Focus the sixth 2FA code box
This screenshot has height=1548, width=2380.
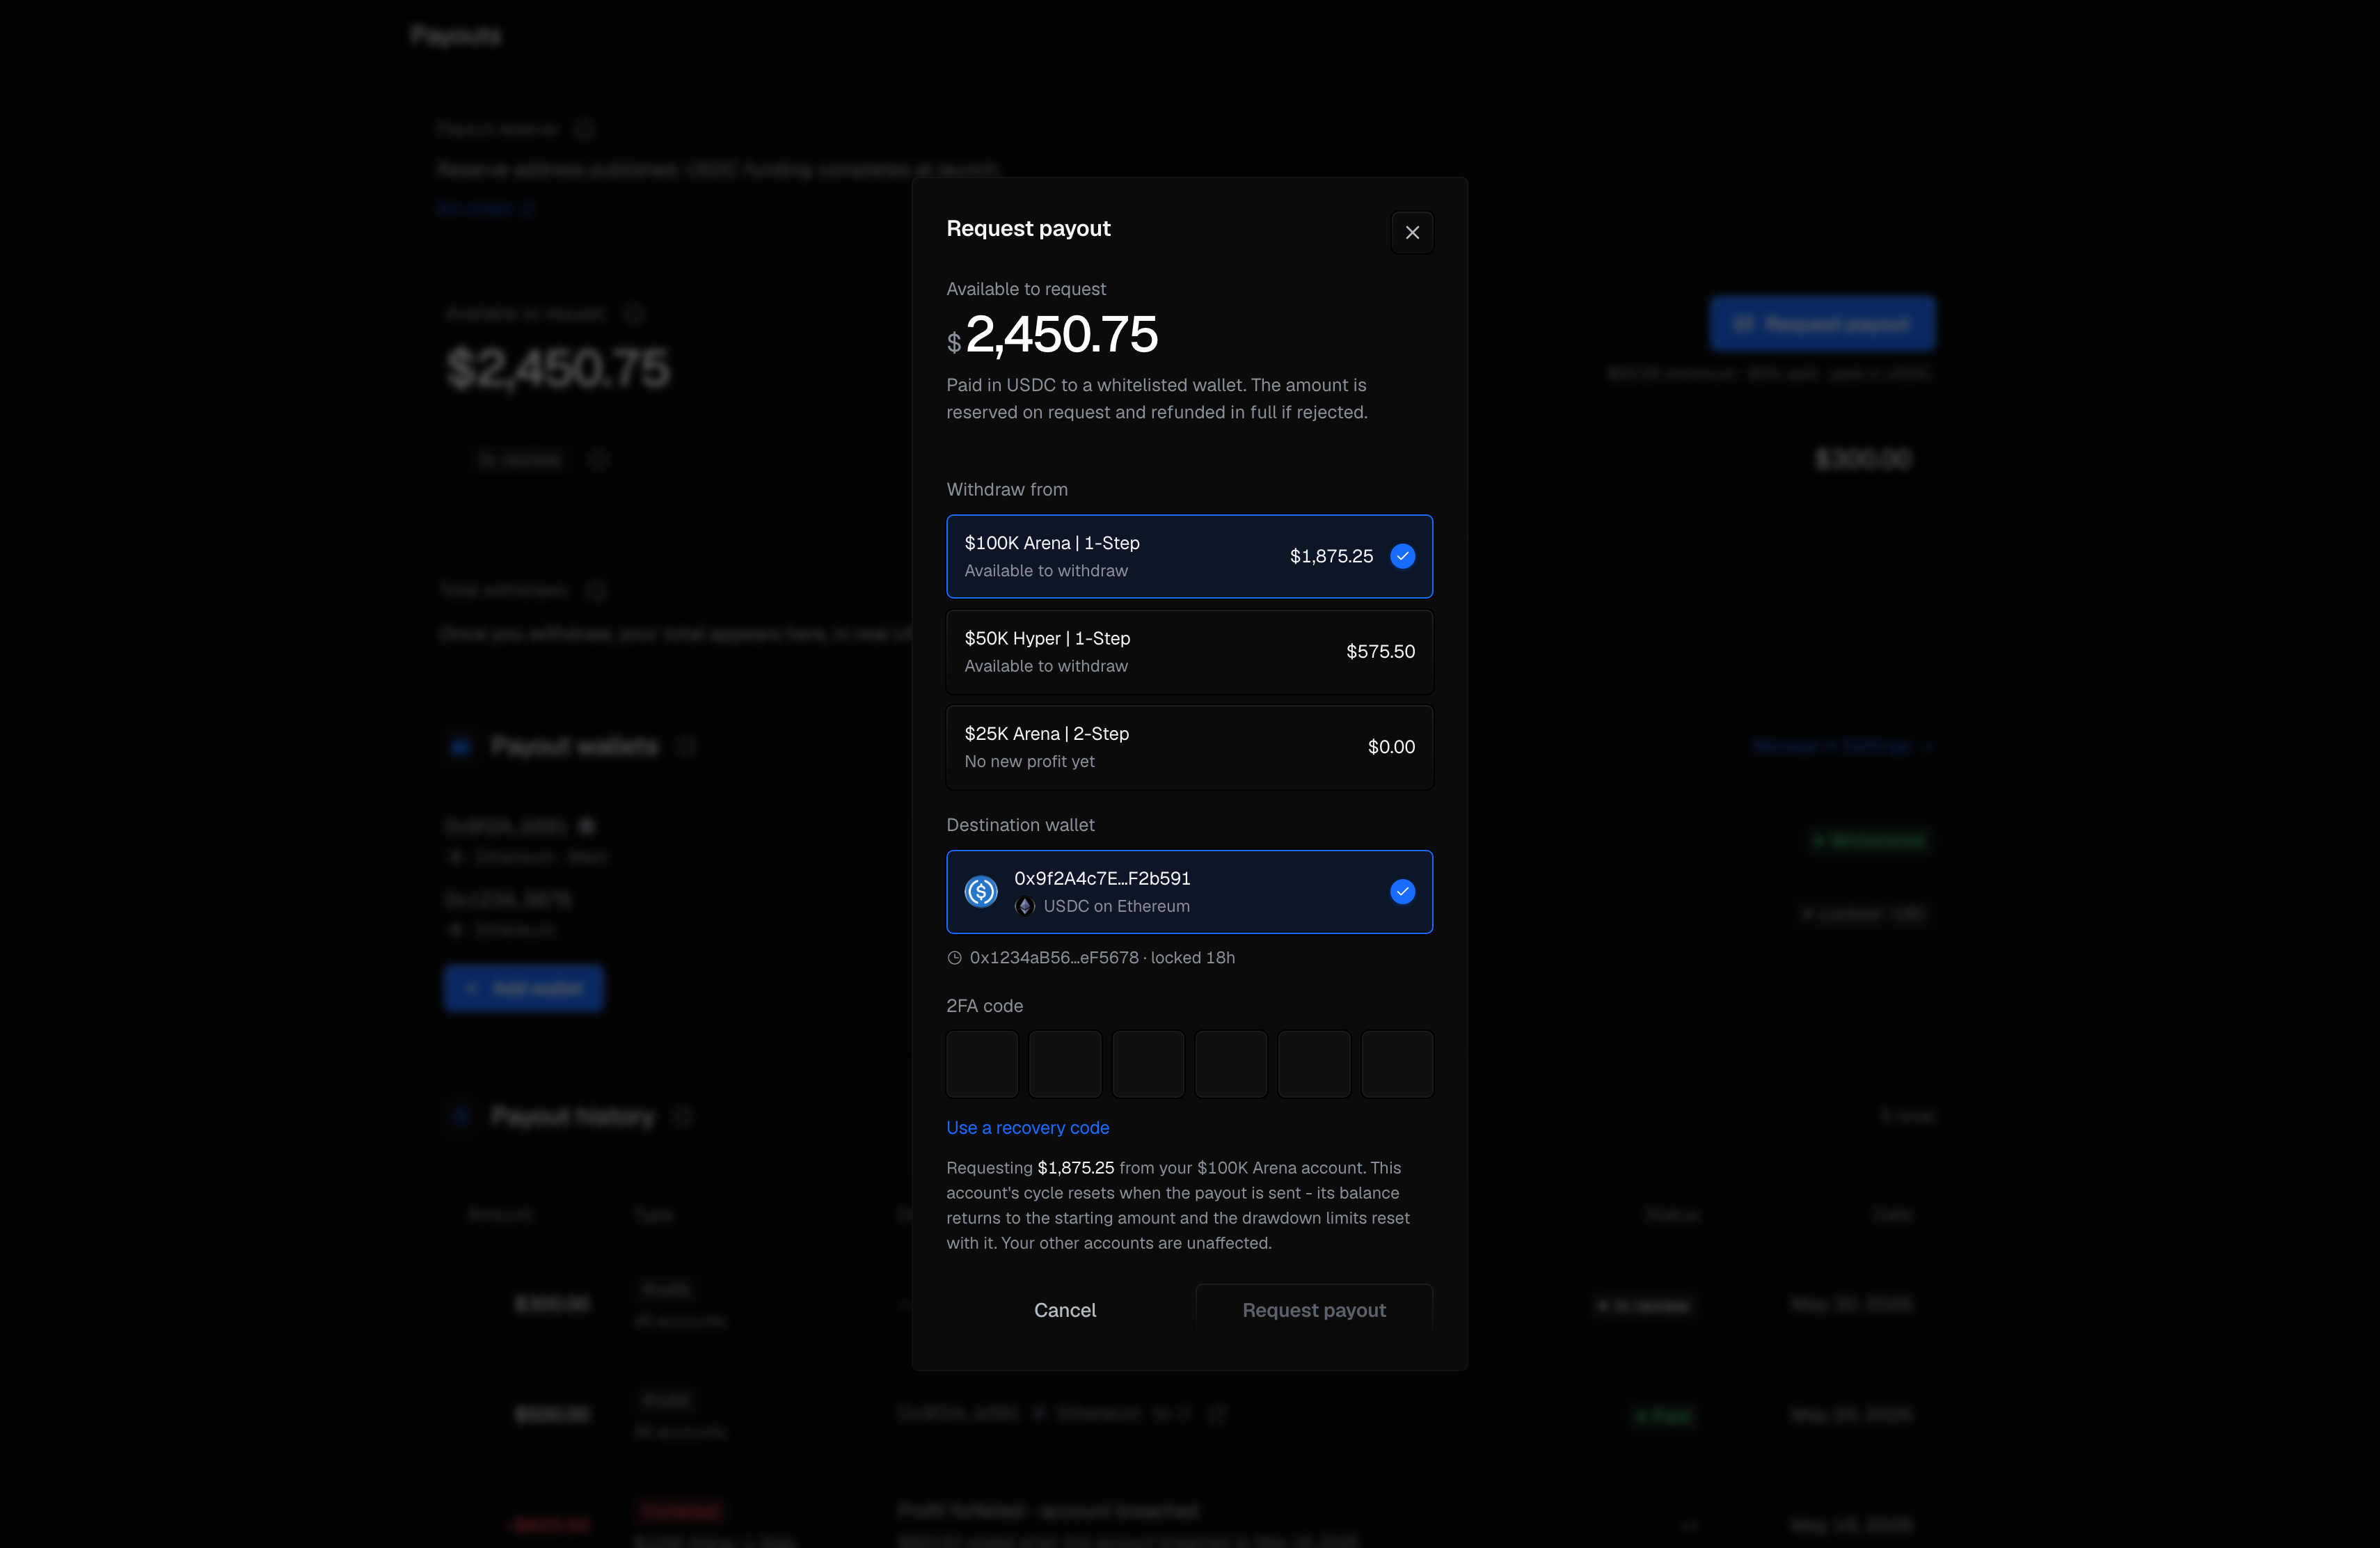[x=1397, y=1064]
